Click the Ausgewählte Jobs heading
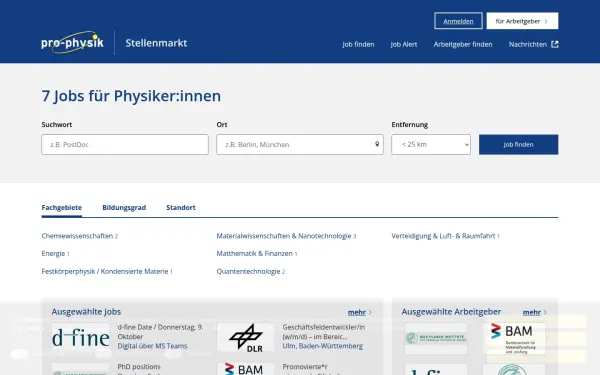The height and width of the screenshot is (375, 600). pos(86,312)
